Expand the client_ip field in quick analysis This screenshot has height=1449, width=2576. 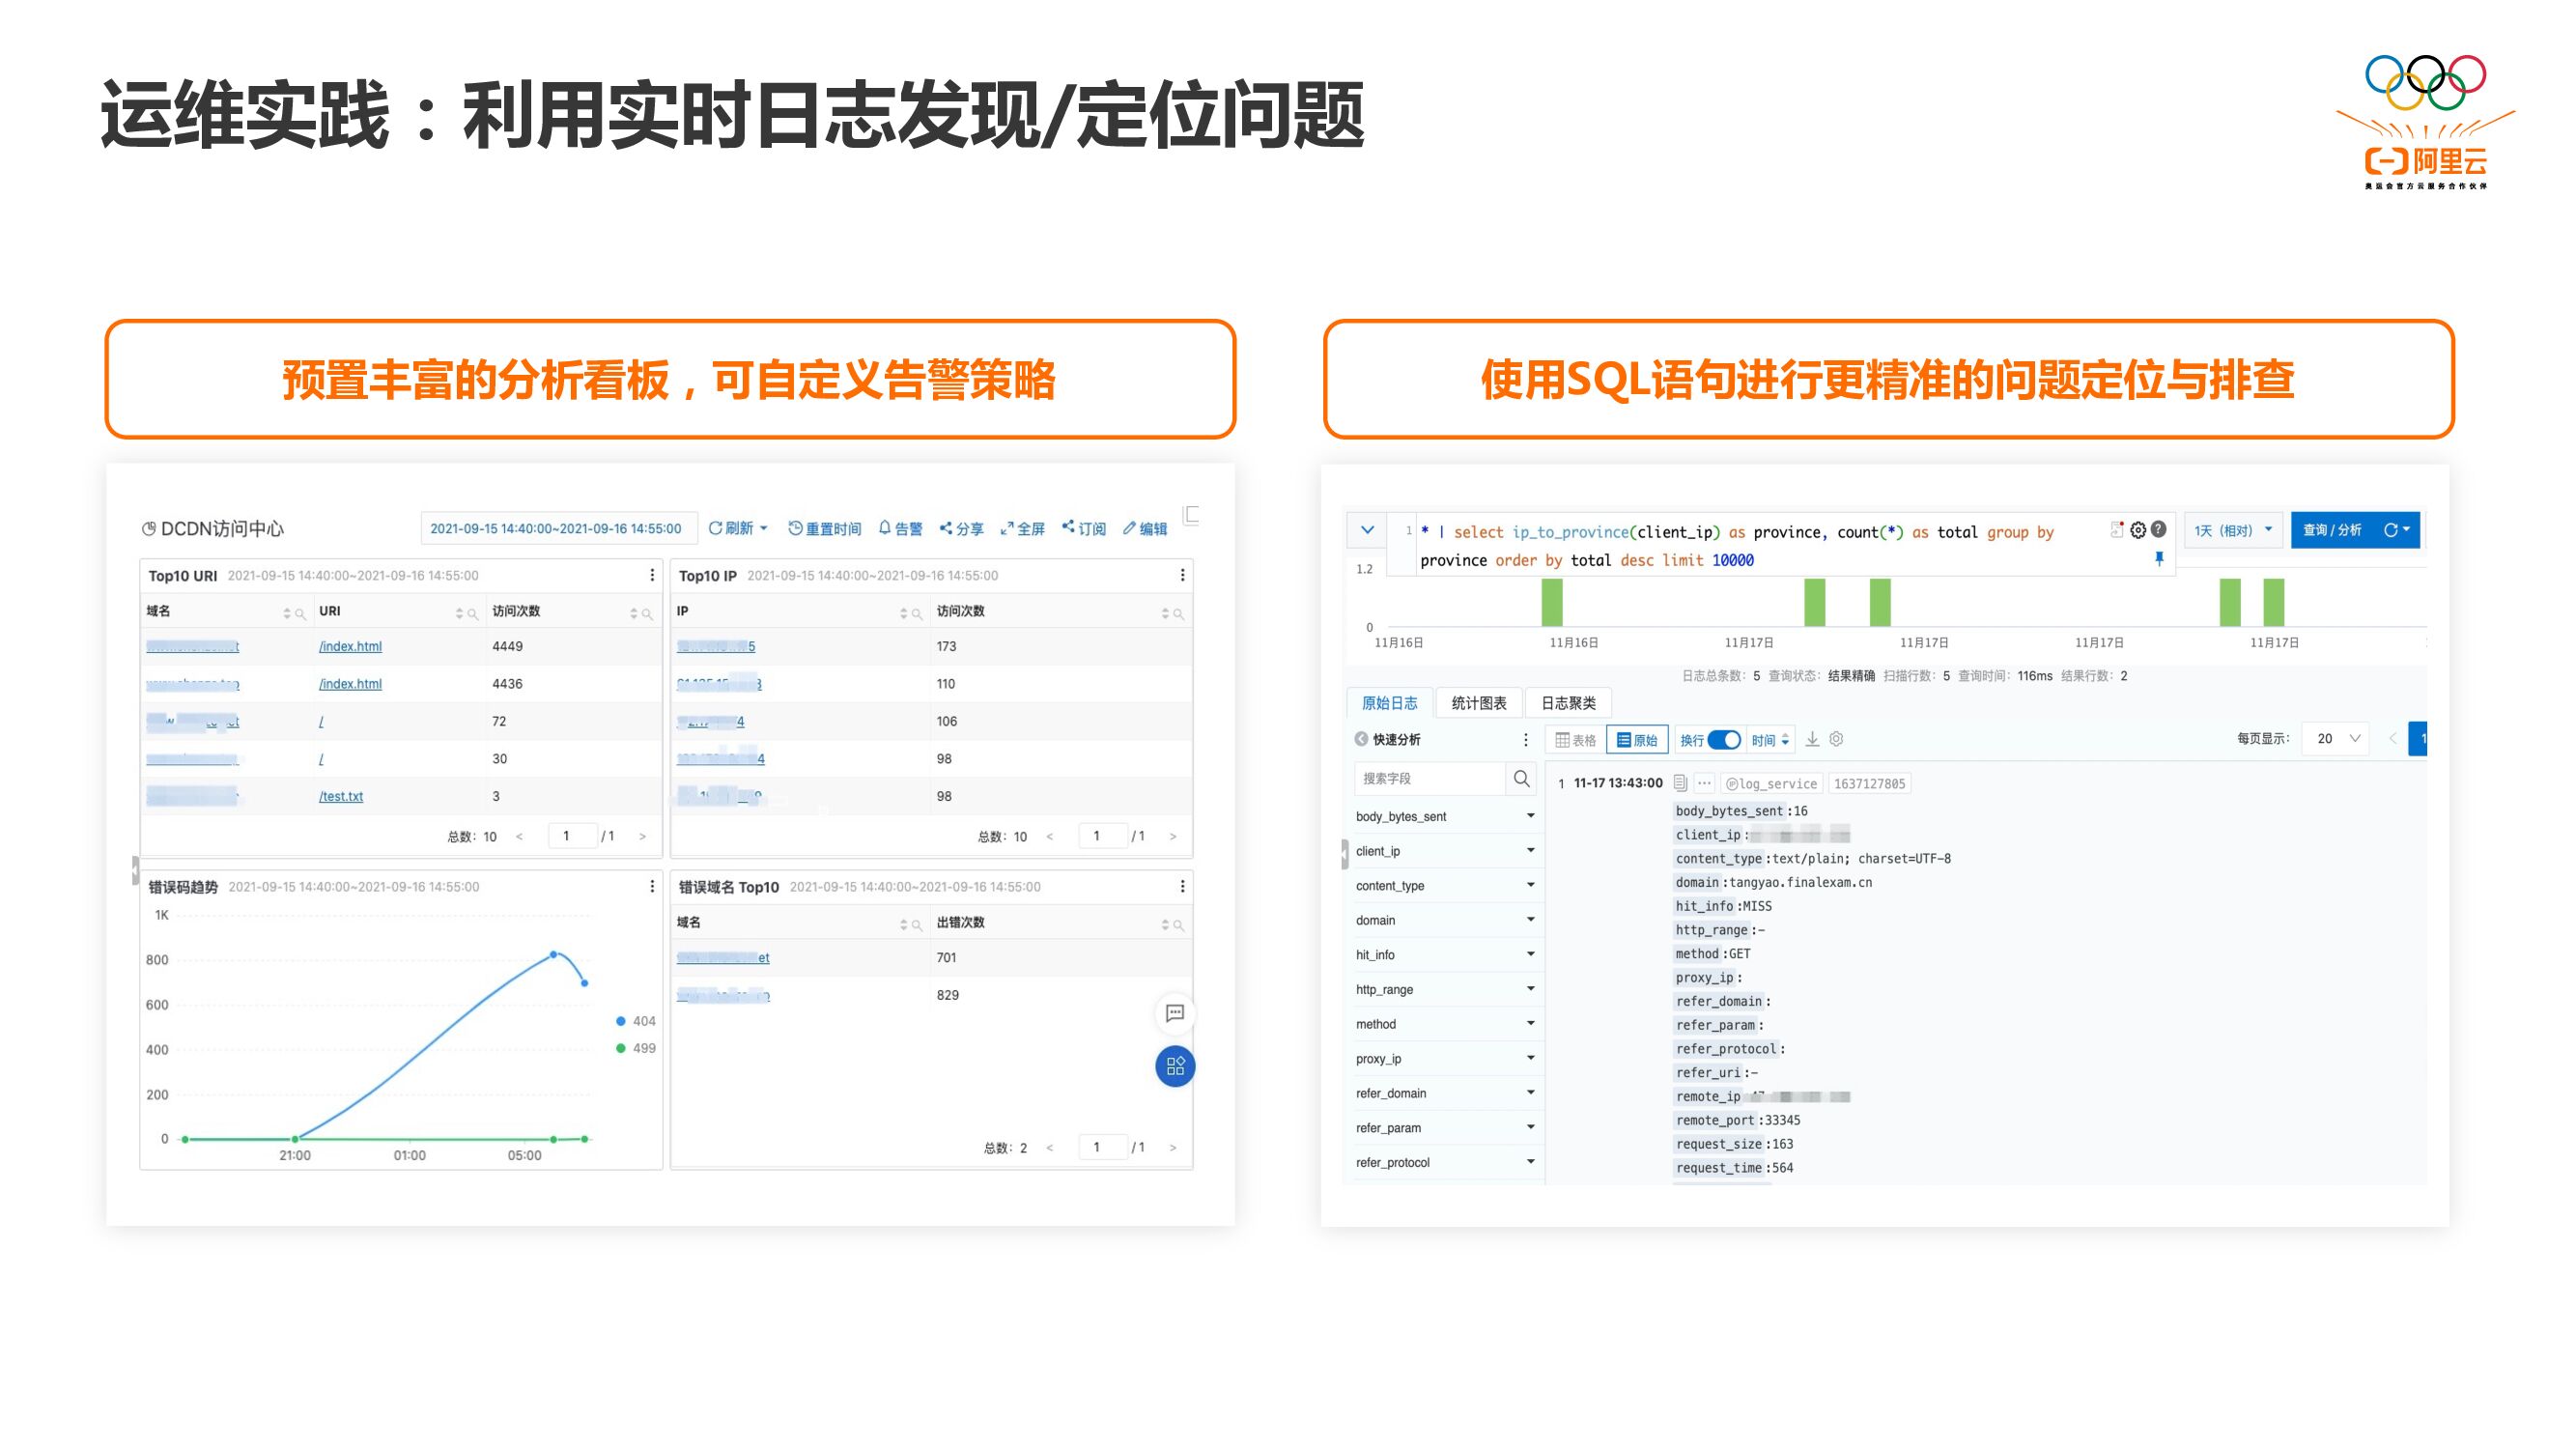[x=1530, y=851]
